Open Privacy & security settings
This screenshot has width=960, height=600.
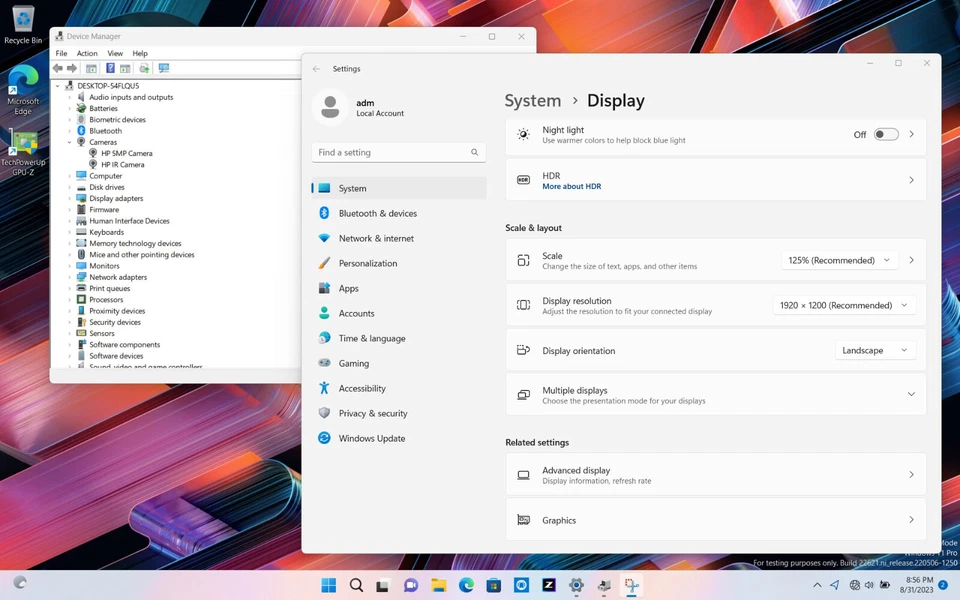point(372,413)
